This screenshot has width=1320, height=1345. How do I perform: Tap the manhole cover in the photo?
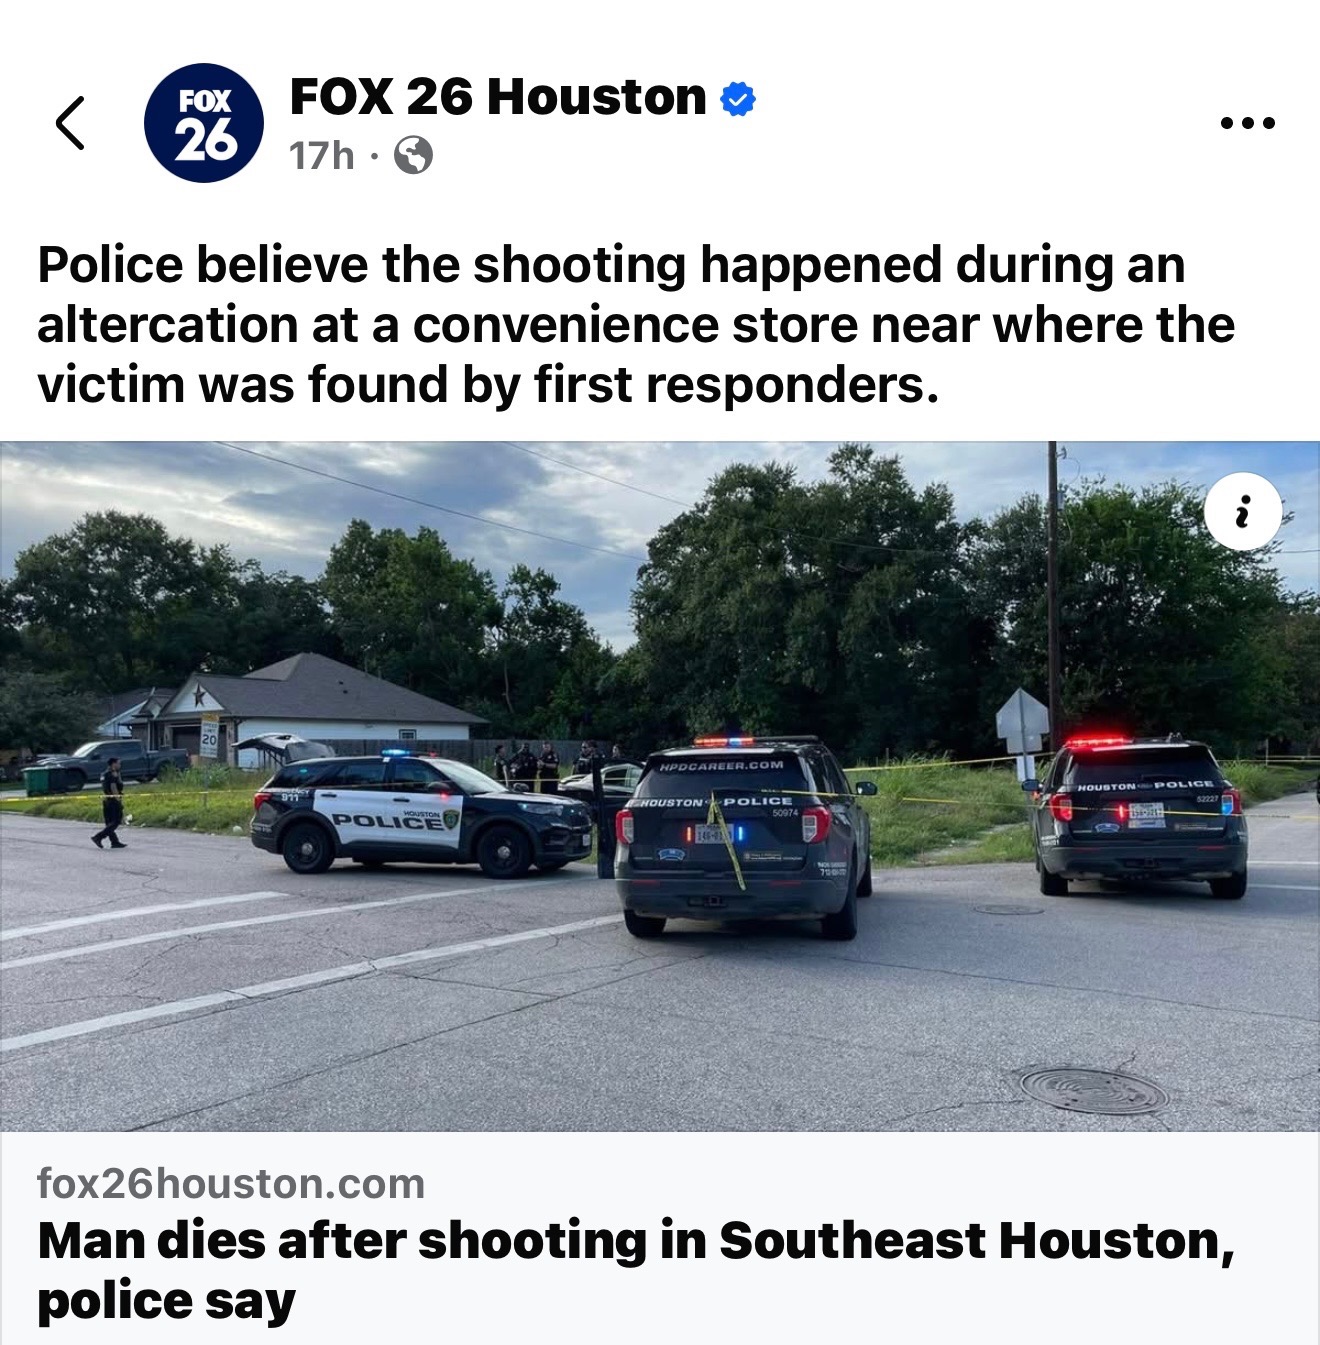coord(1093,1089)
